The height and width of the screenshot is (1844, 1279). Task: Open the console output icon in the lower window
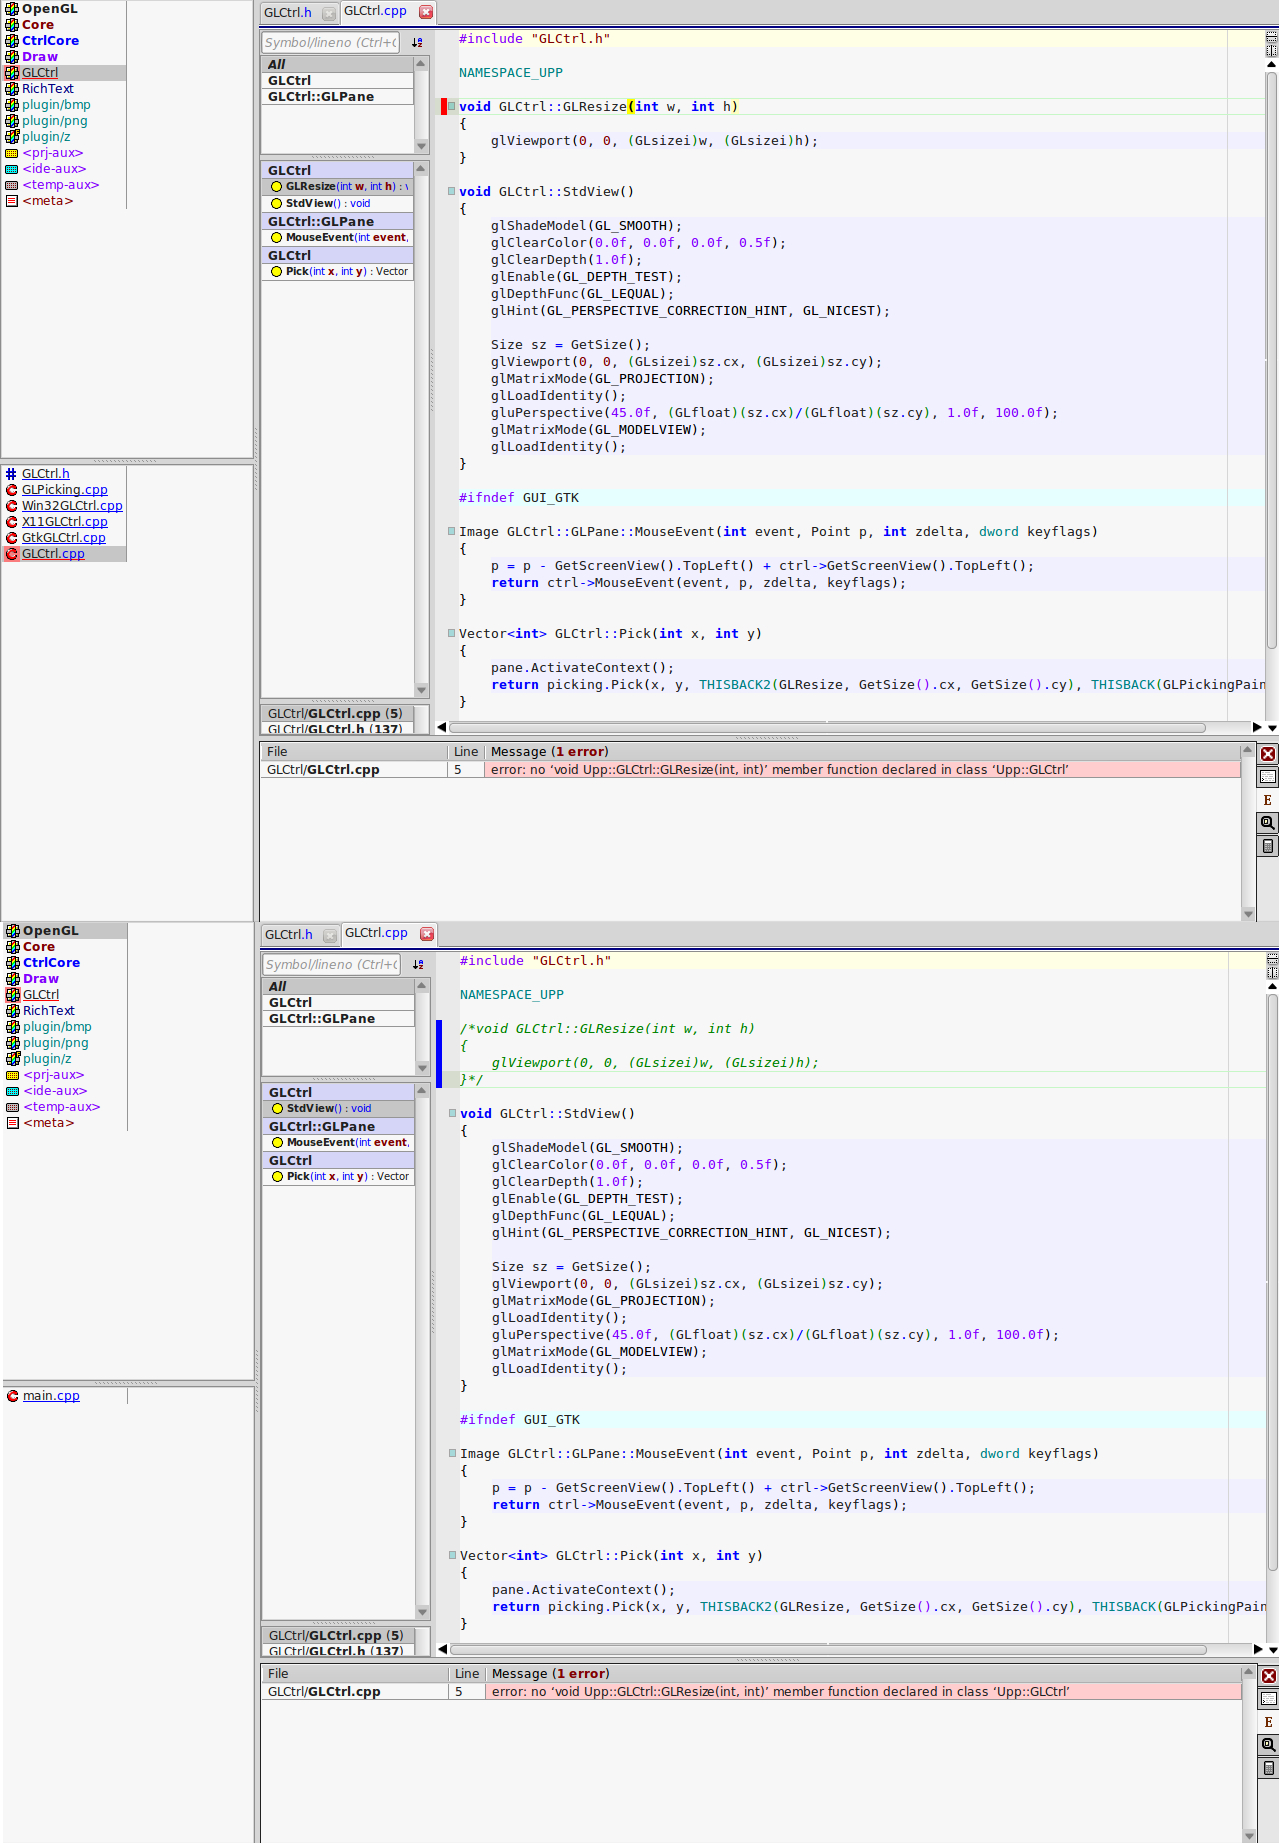coord(1268,1699)
